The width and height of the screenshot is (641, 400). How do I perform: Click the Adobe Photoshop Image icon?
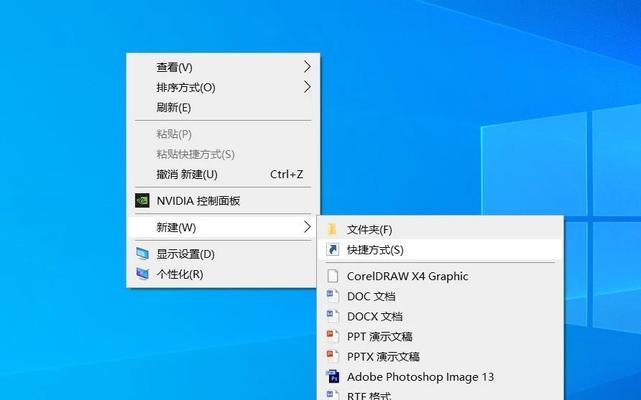click(332, 376)
